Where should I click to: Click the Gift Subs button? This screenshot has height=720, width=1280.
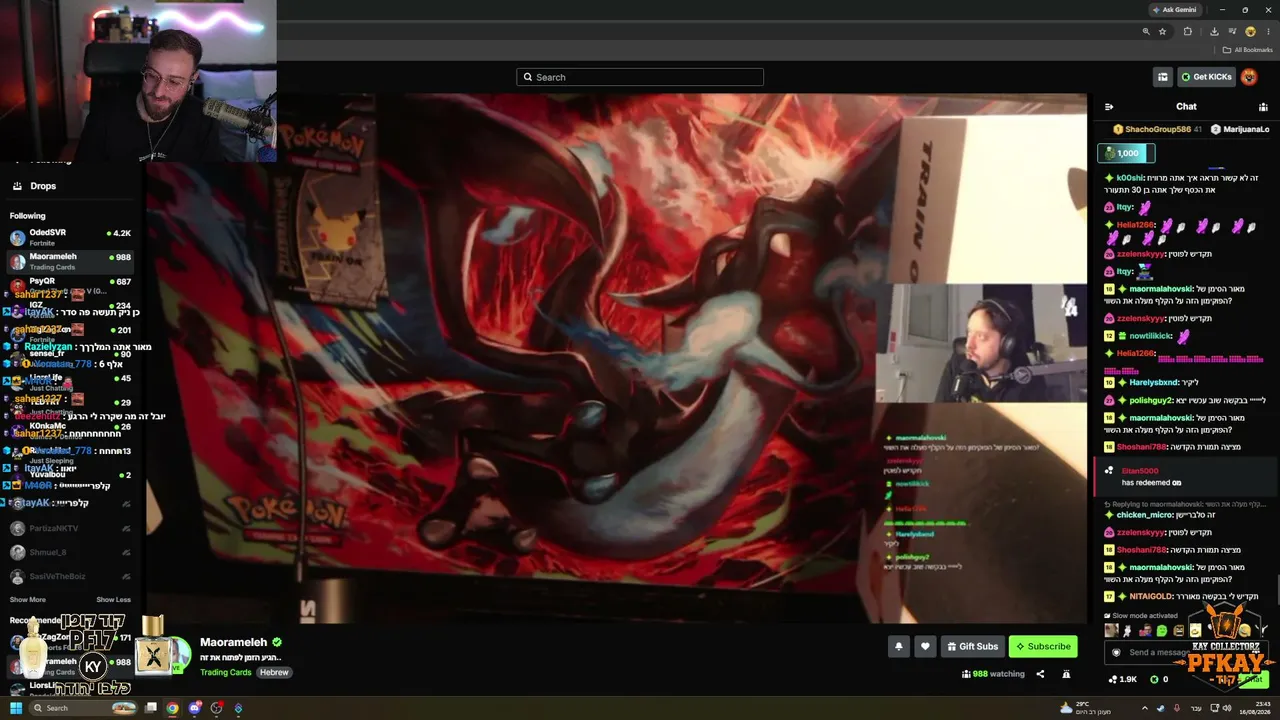point(972,646)
